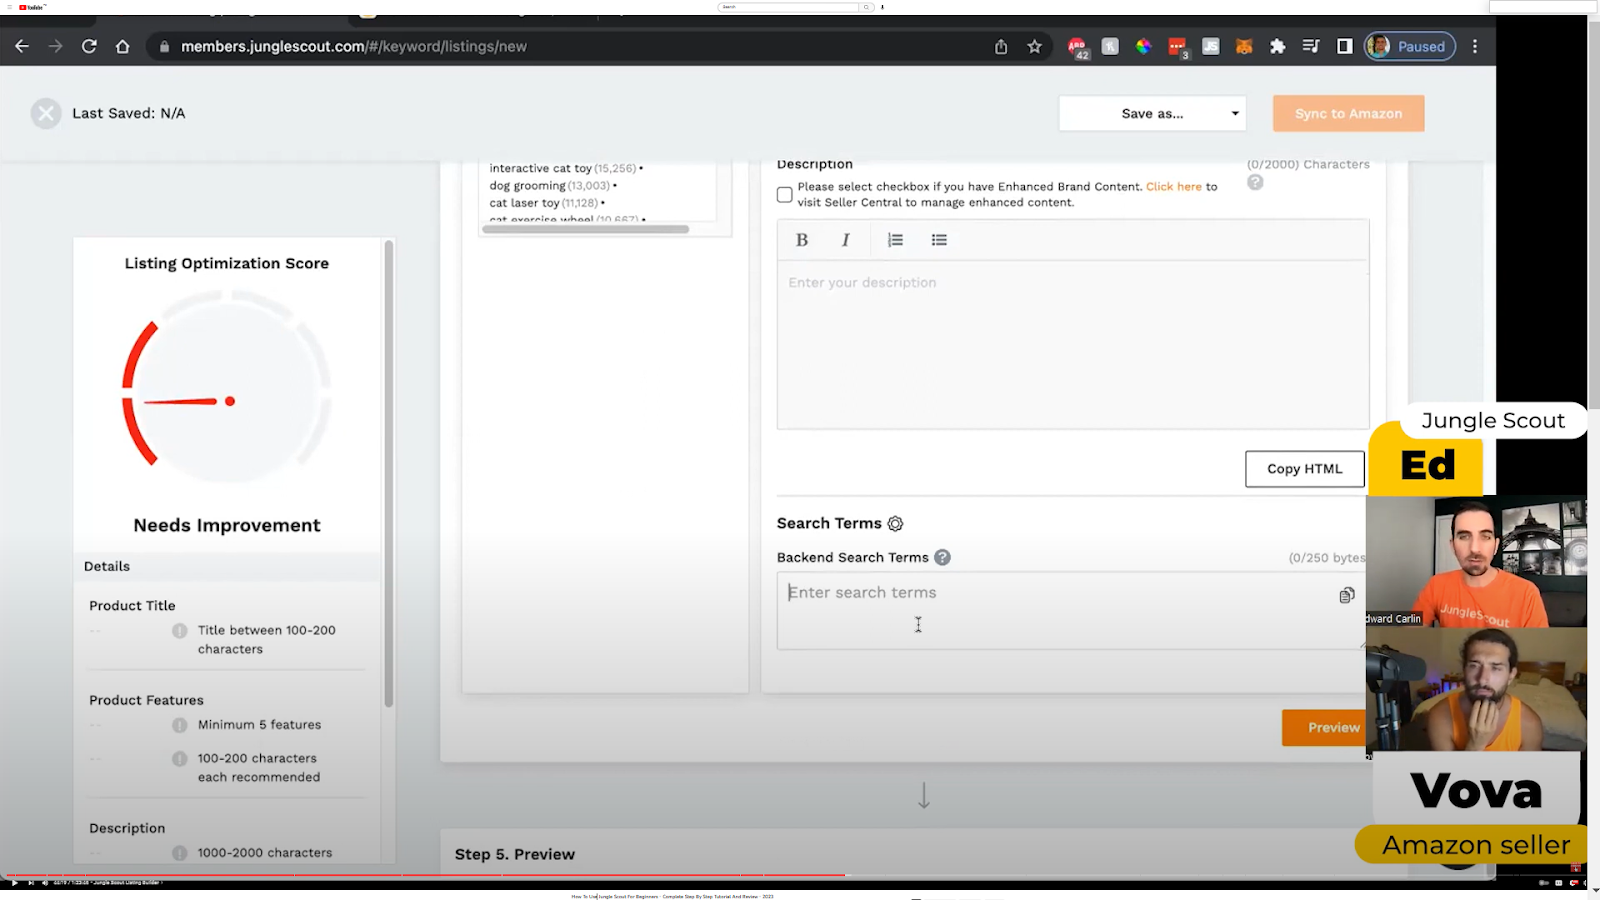Screen dimensions: 1600x900
Task: Toggle bold formatting in description editor
Action: point(801,240)
